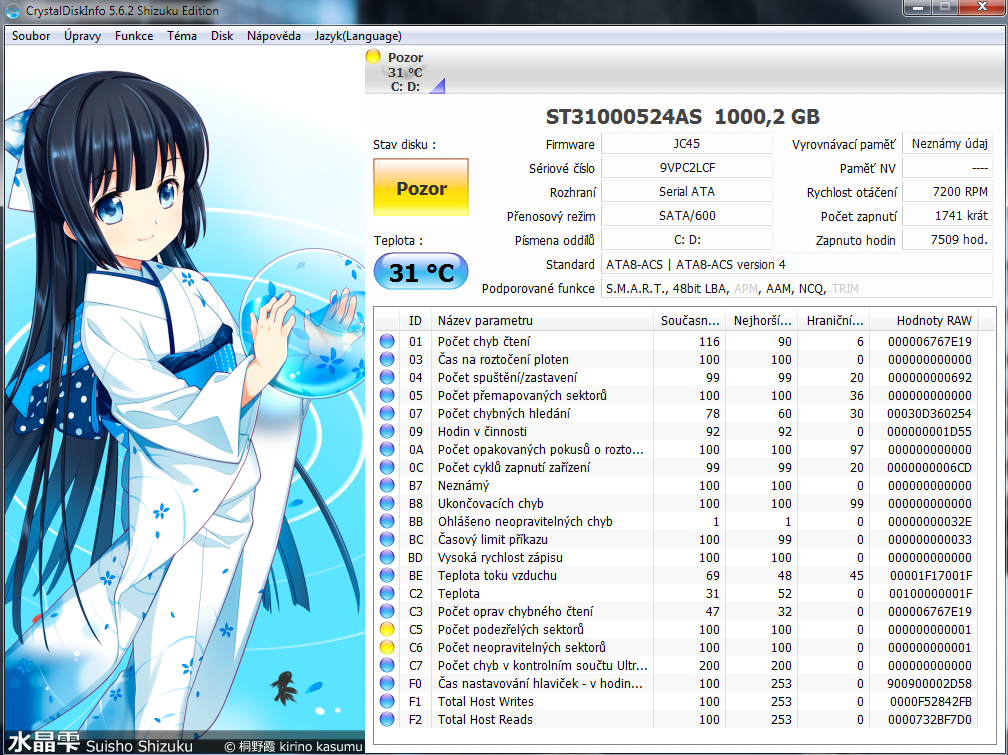Click the 31 °C temperature button
The image size is (1008, 755).
[x=421, y=272]
